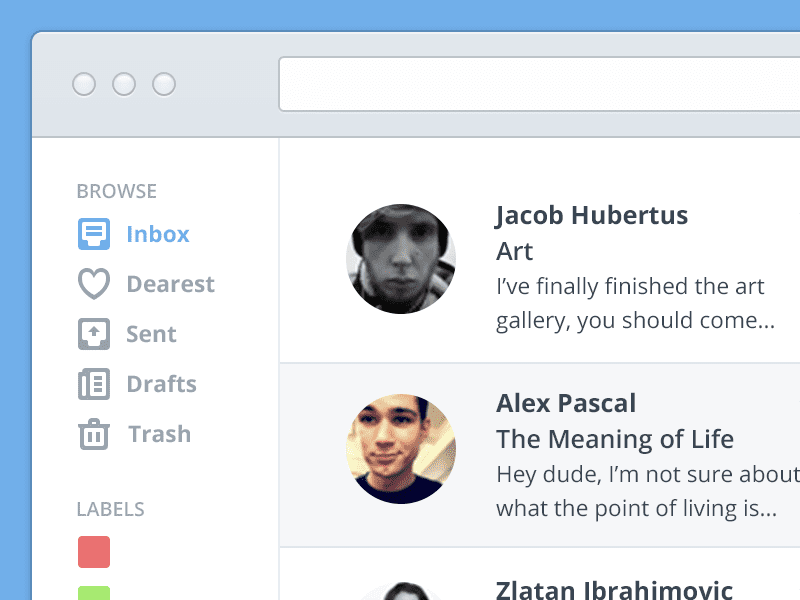Click Jacob Hubertus's avatar photo
This screenshot has width=800, height=600.
(401, 259)
